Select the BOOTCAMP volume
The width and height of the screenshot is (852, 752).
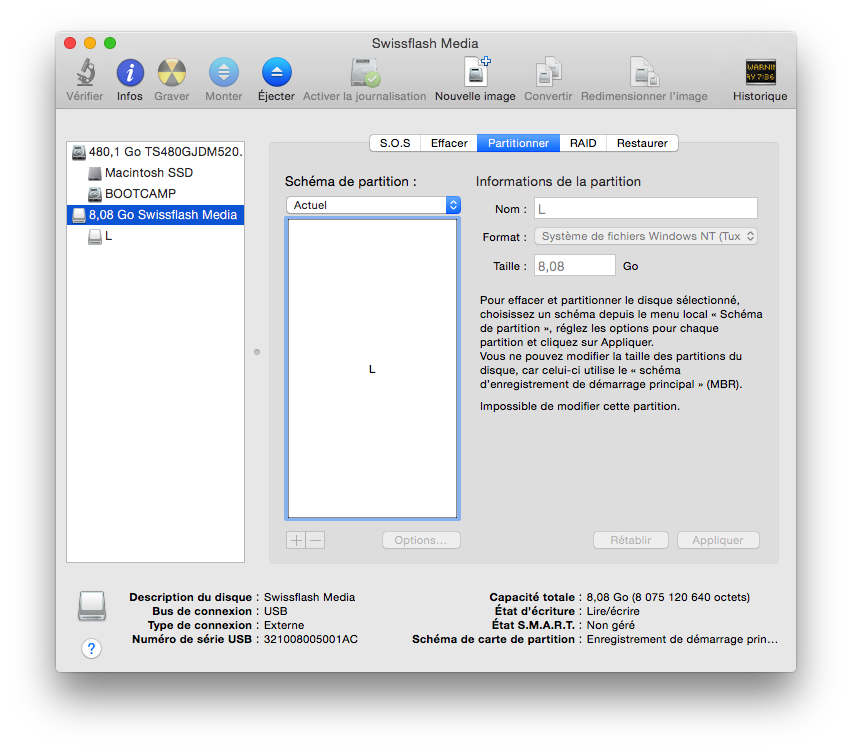point(155,194)
